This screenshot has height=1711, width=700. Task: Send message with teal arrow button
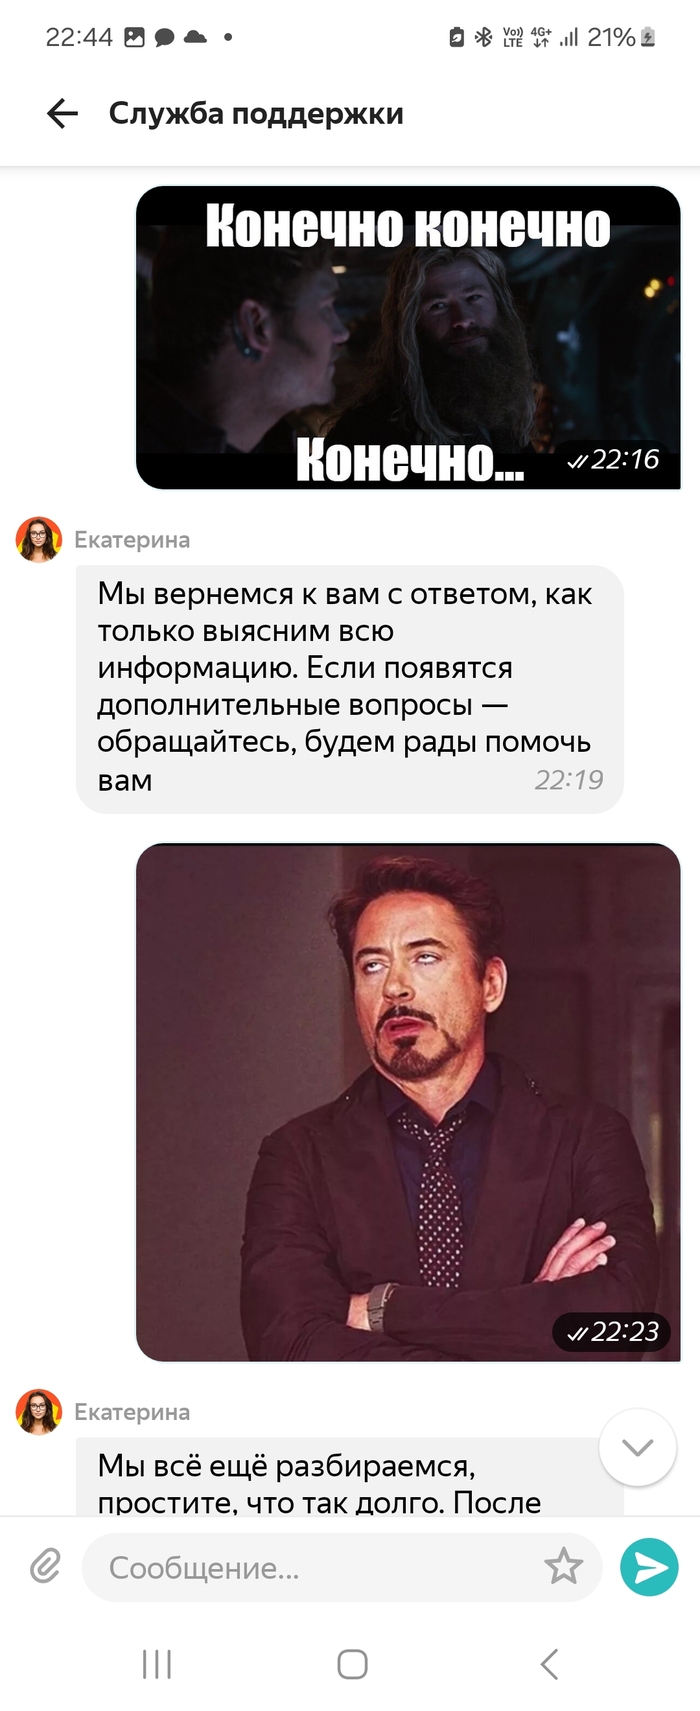[x=649, y=1566]
